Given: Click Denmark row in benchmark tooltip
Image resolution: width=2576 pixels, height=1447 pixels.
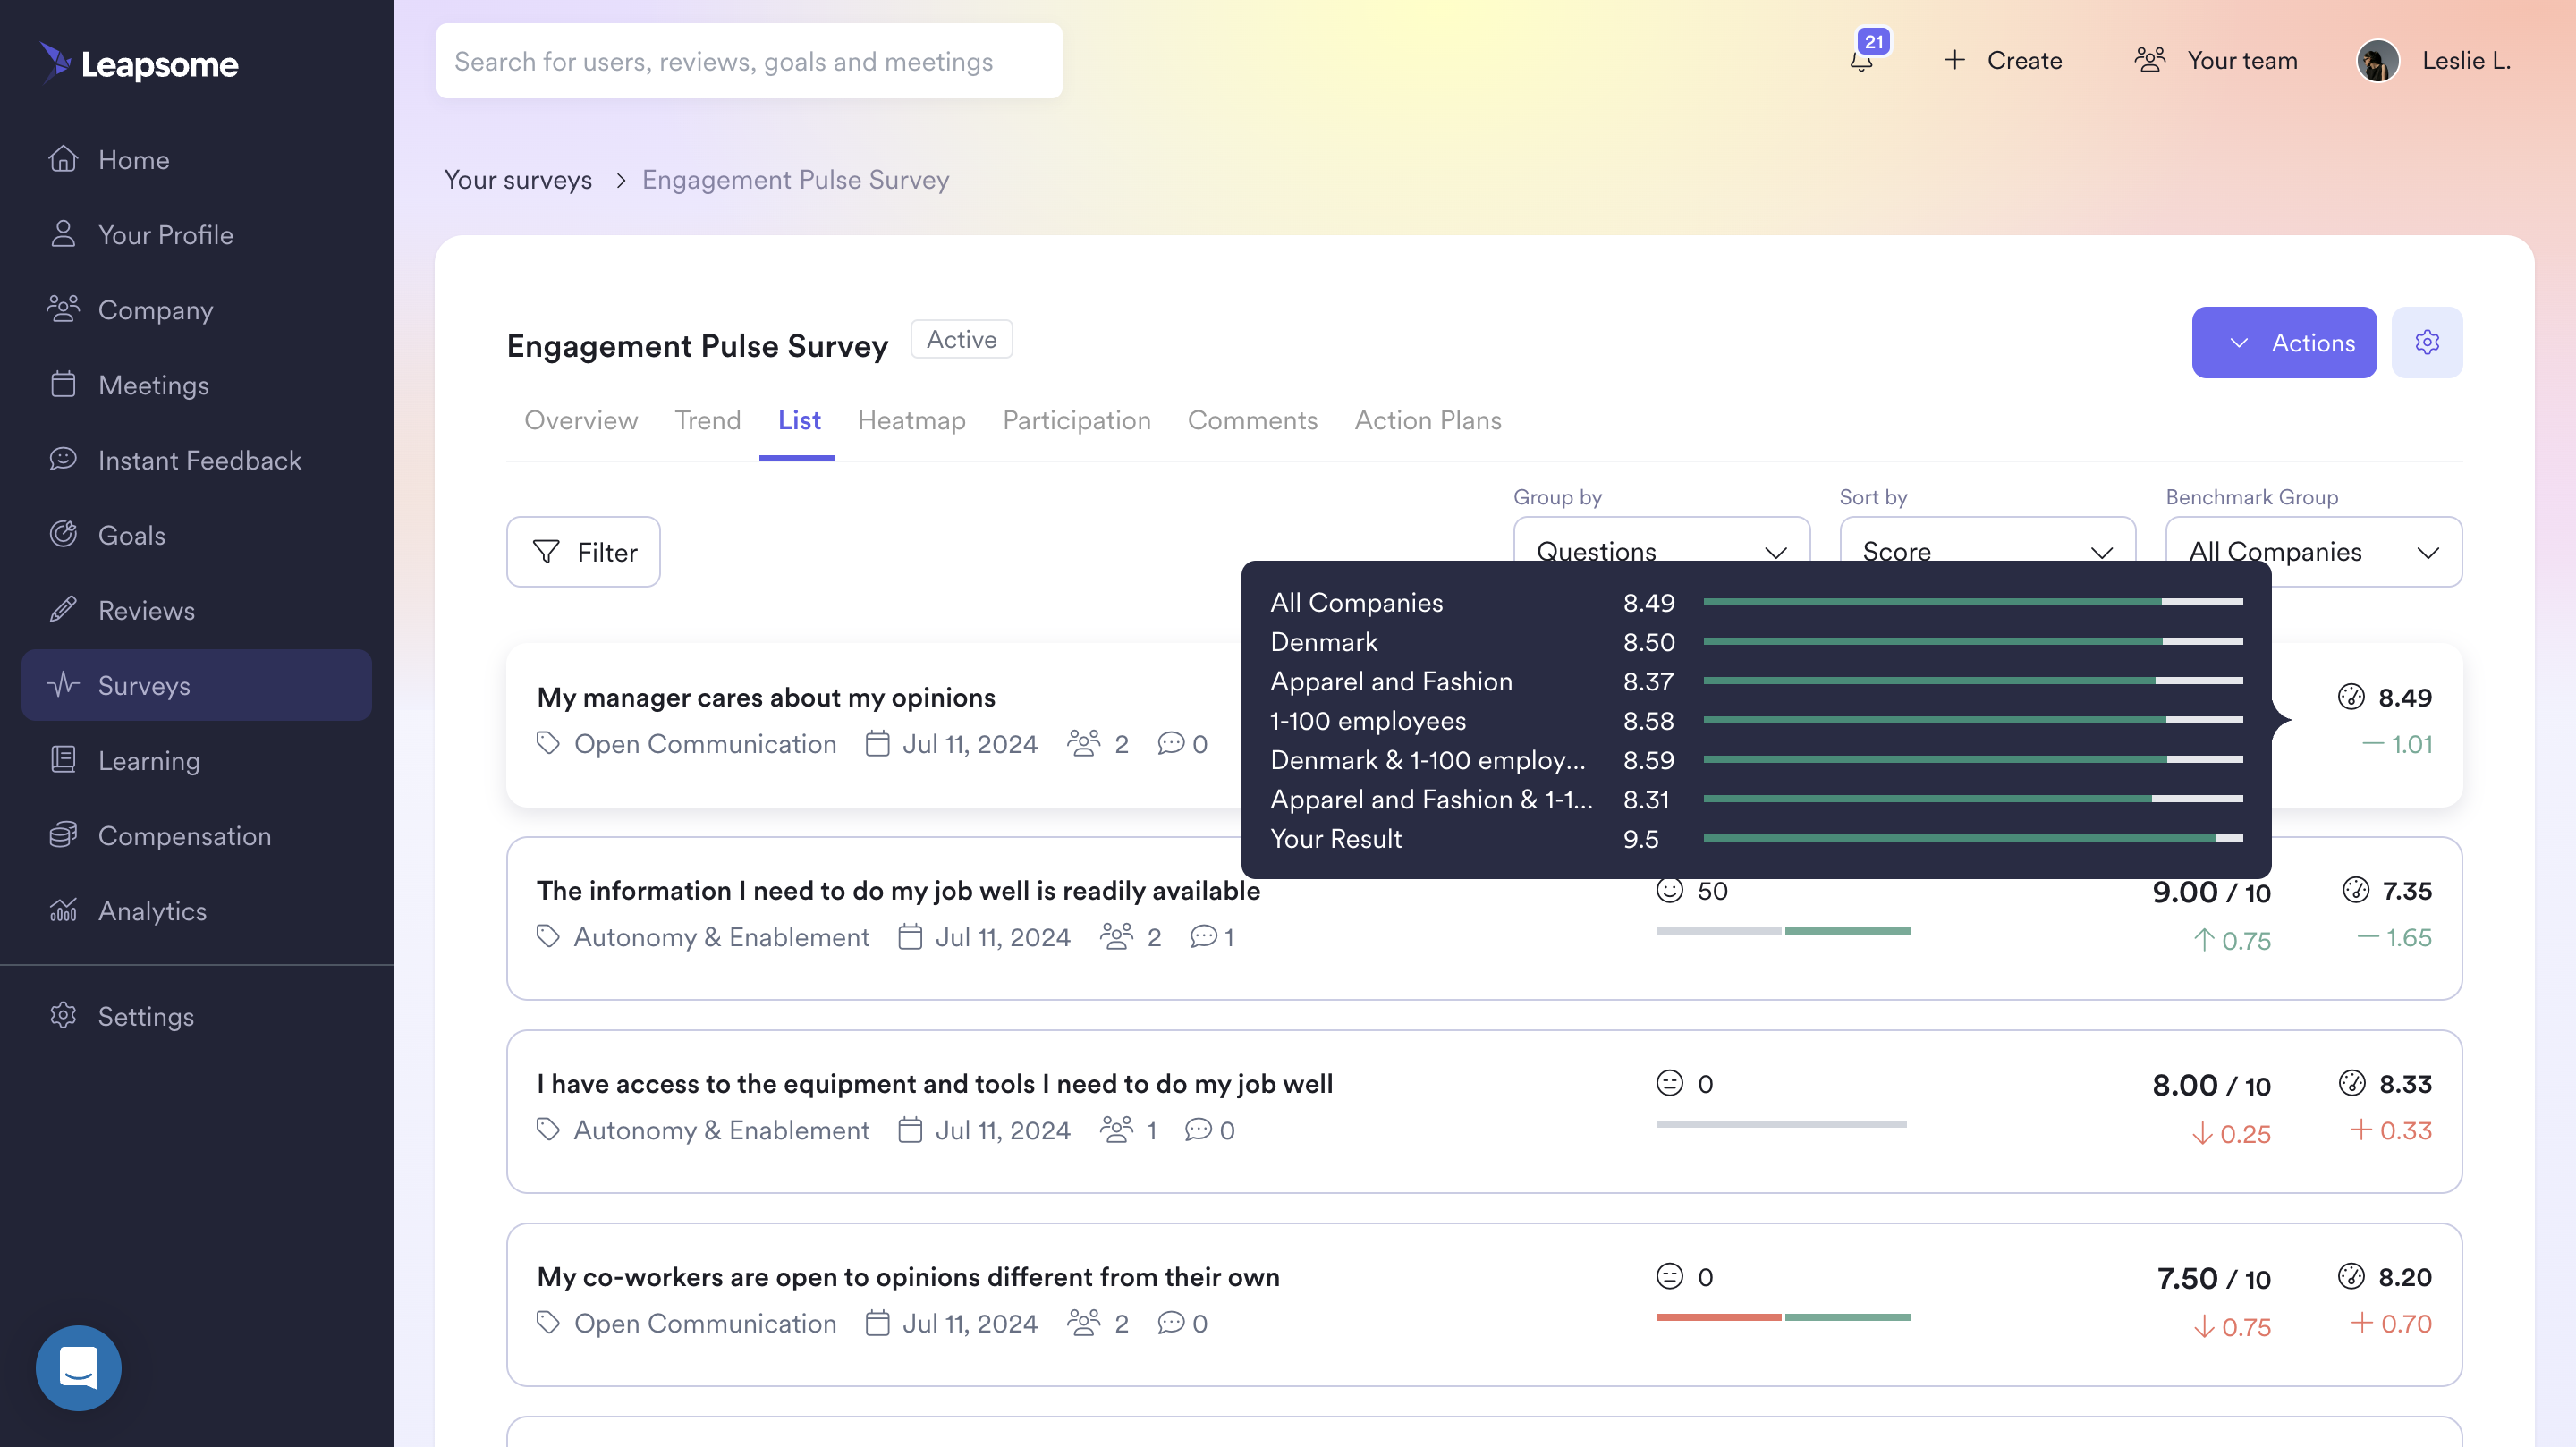Looking at the screenshot, I should 1756,641.
